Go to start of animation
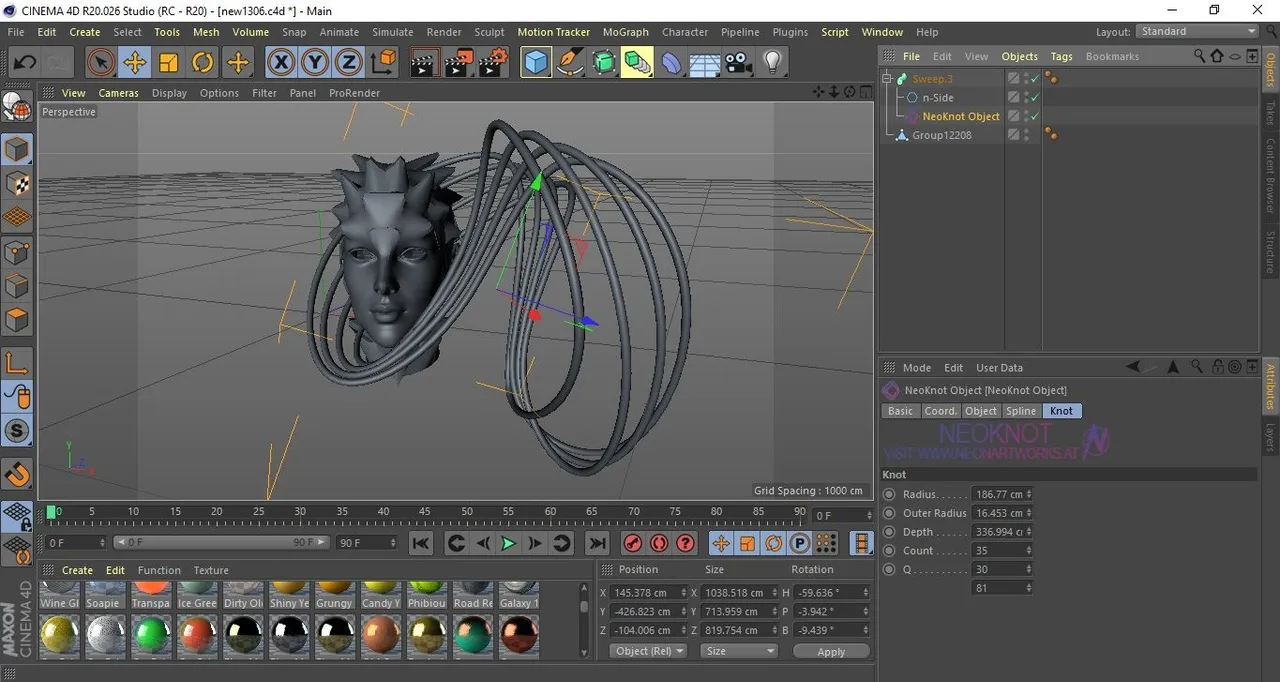The height and width of the screenshot is (682, 1280). click(x=421, y=543)
